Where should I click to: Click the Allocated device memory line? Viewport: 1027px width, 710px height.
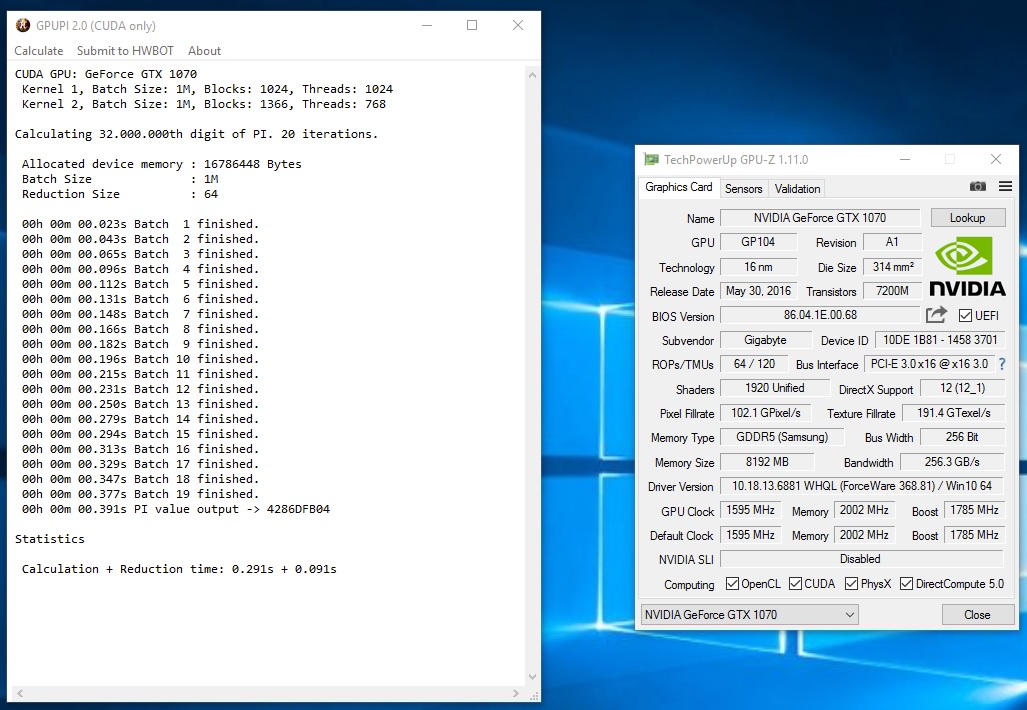tap(162, 164)
